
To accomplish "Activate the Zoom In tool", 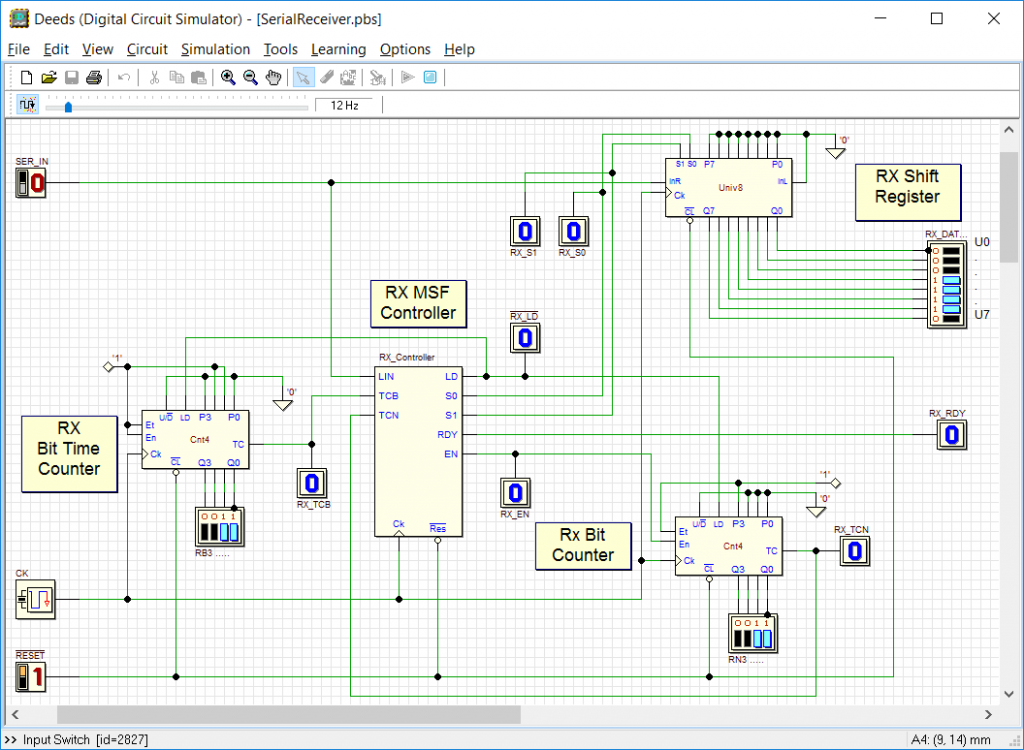I will (228, 77).
